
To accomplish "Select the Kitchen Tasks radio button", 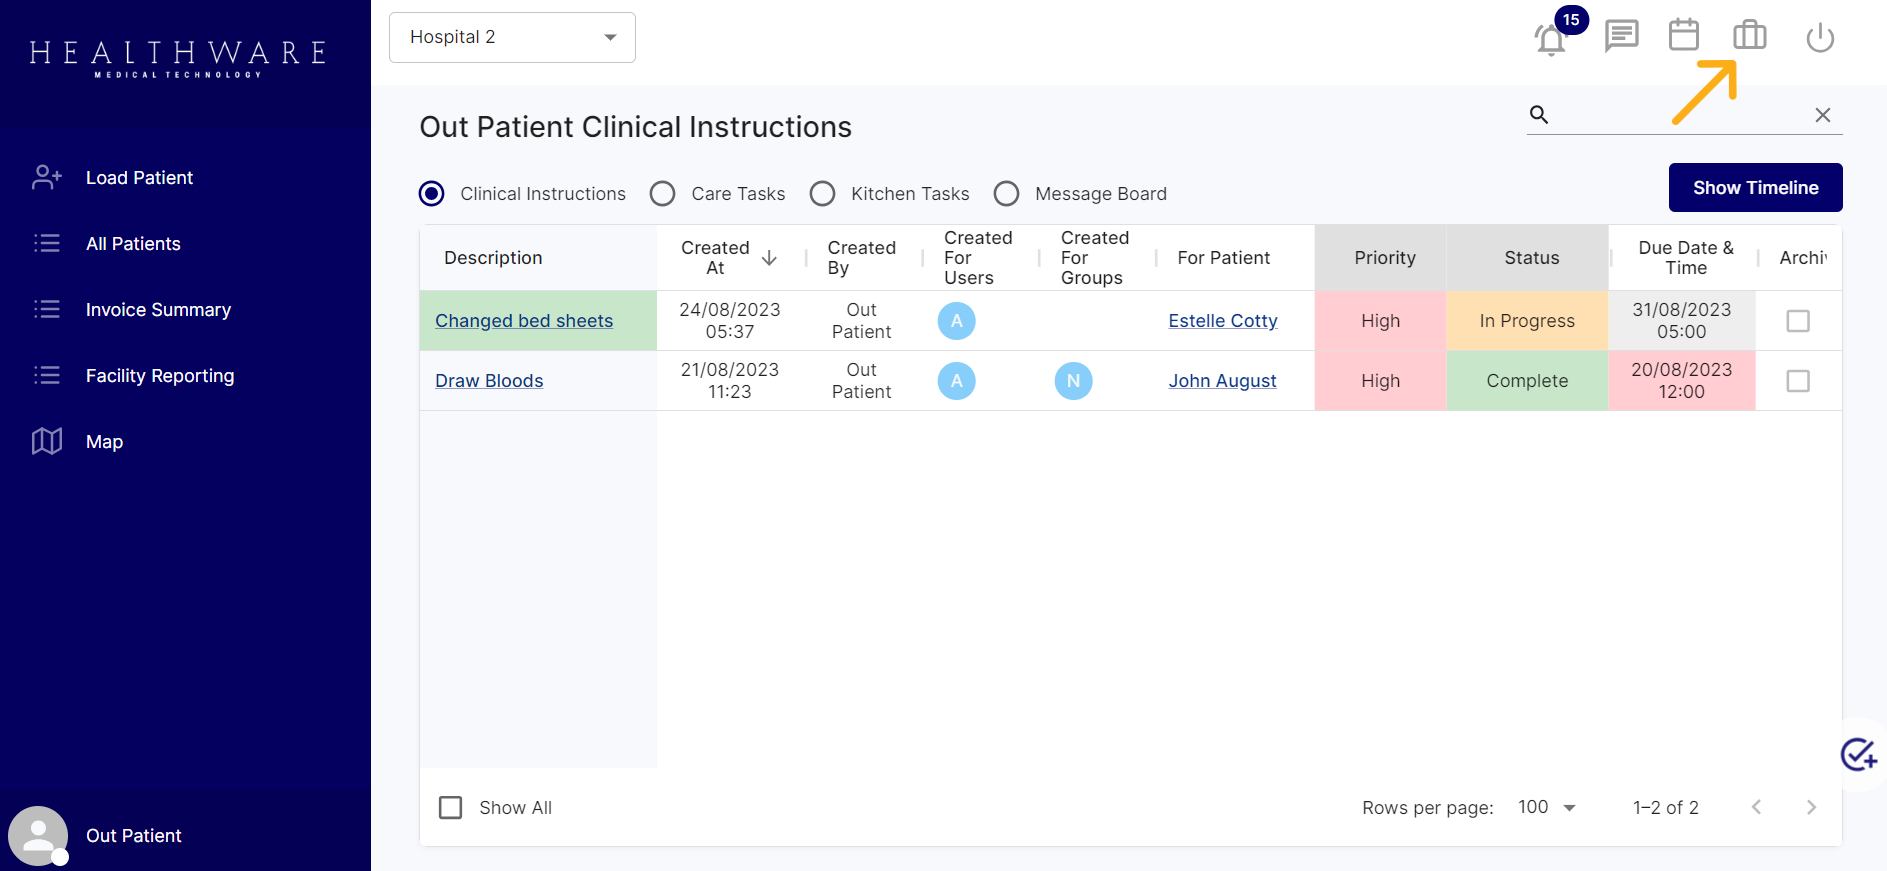I will coord(822,194).
